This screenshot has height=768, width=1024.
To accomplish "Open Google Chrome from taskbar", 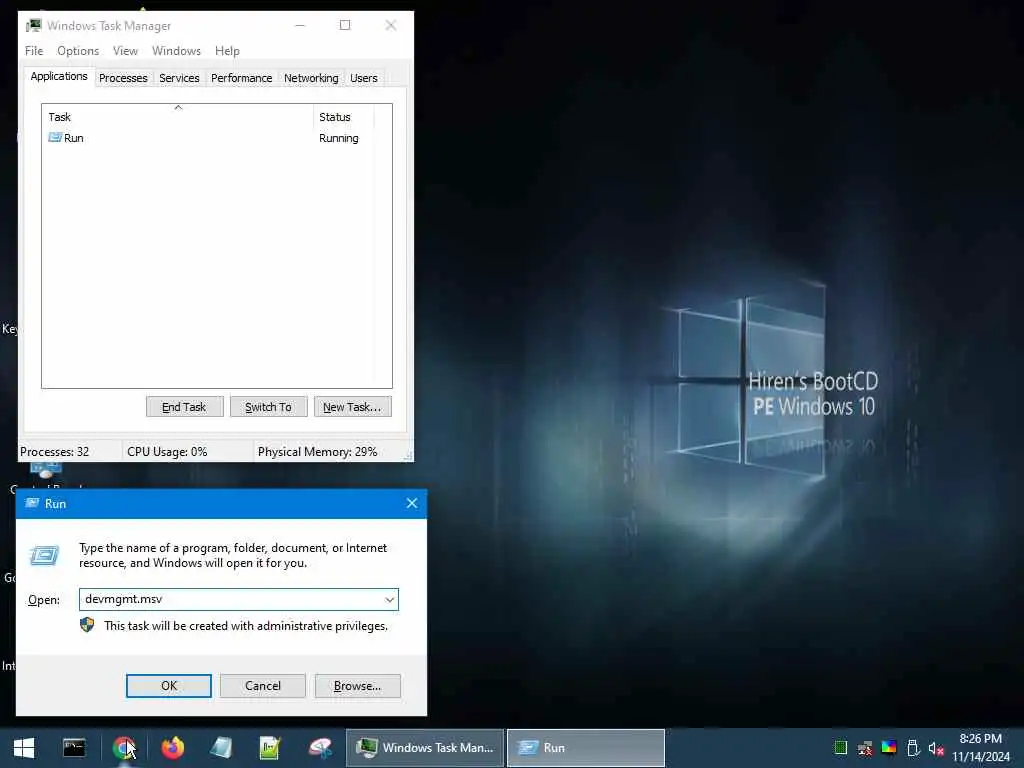I will [123, 748].
